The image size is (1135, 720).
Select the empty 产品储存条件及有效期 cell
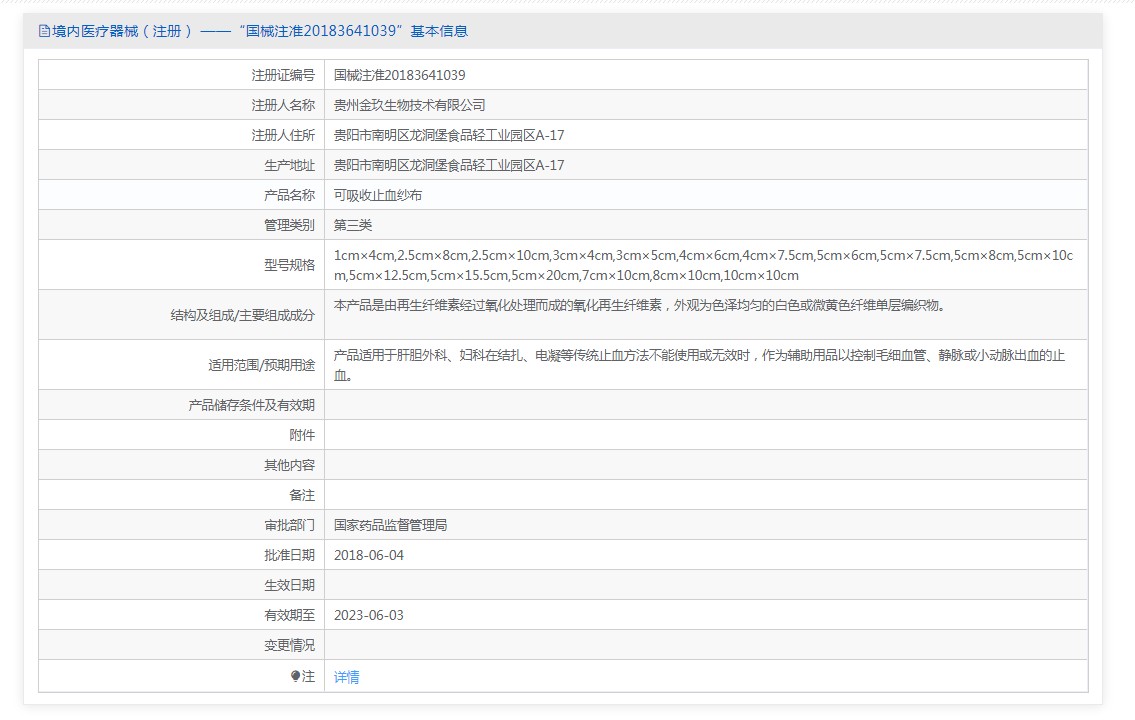[x=700, y=404]
